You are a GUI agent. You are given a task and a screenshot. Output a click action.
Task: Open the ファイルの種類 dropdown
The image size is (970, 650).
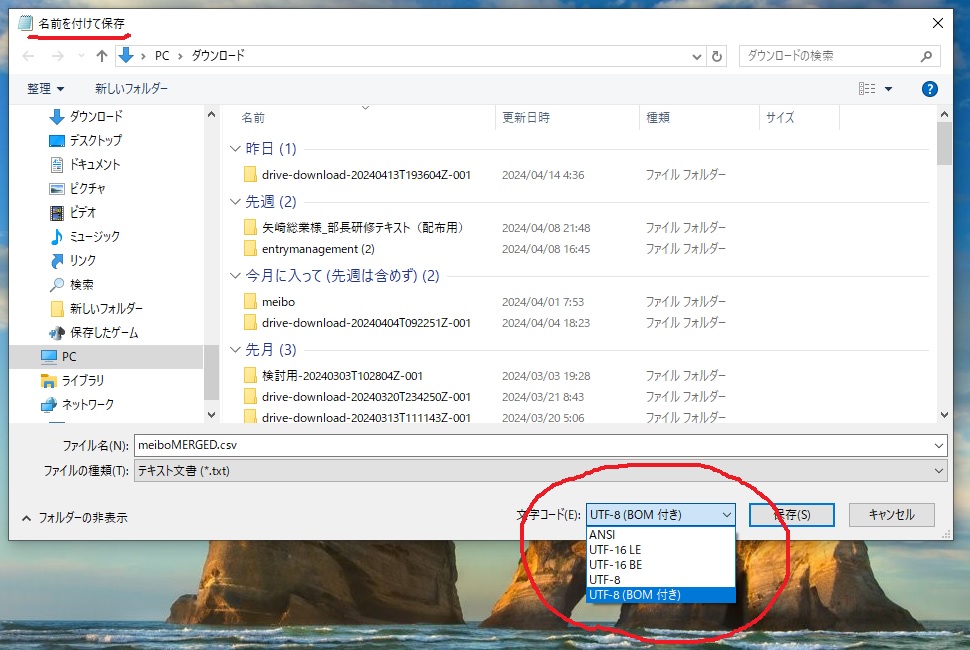pyautogui.click(x=538, y=470)
